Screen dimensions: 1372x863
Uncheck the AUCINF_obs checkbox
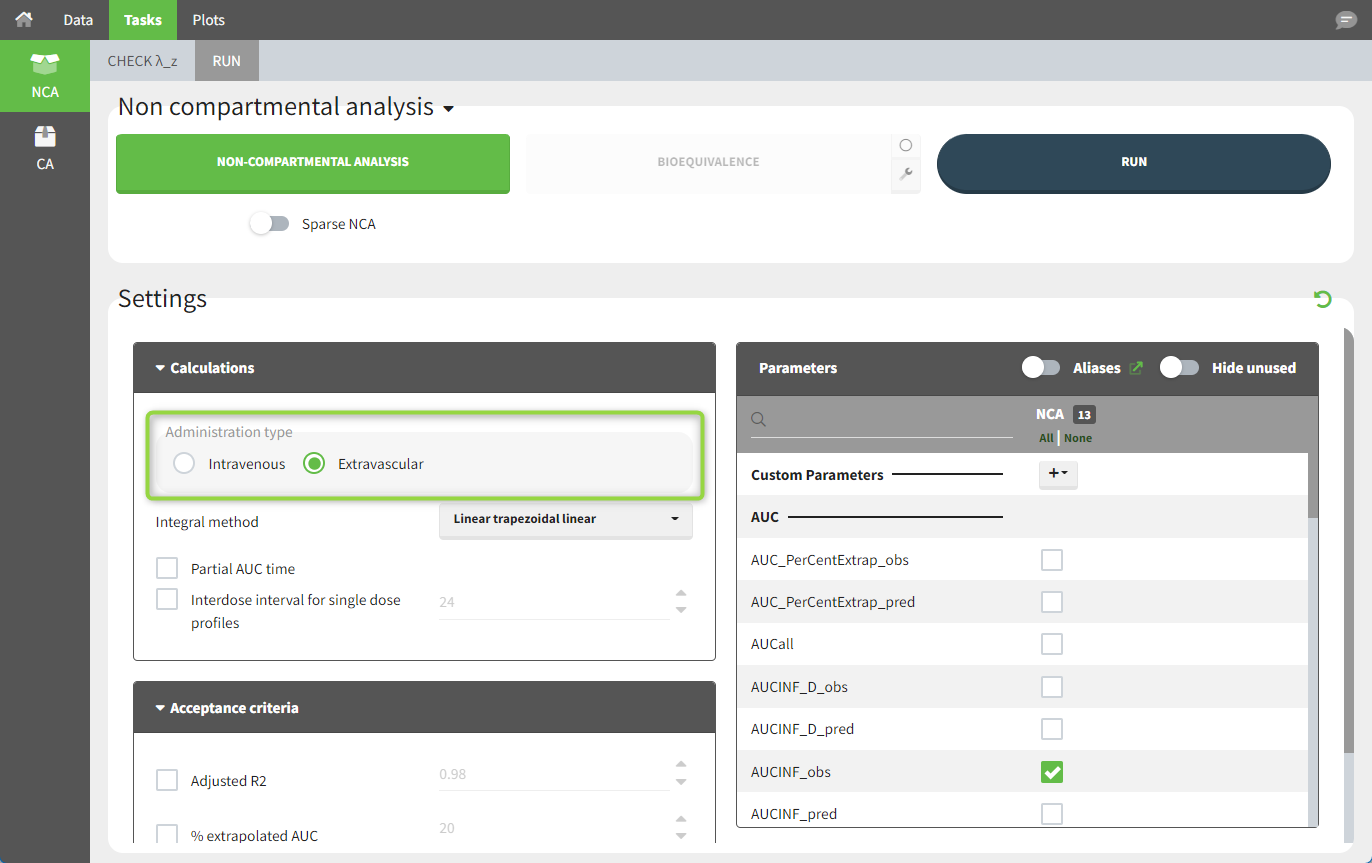pos(1051,772)
